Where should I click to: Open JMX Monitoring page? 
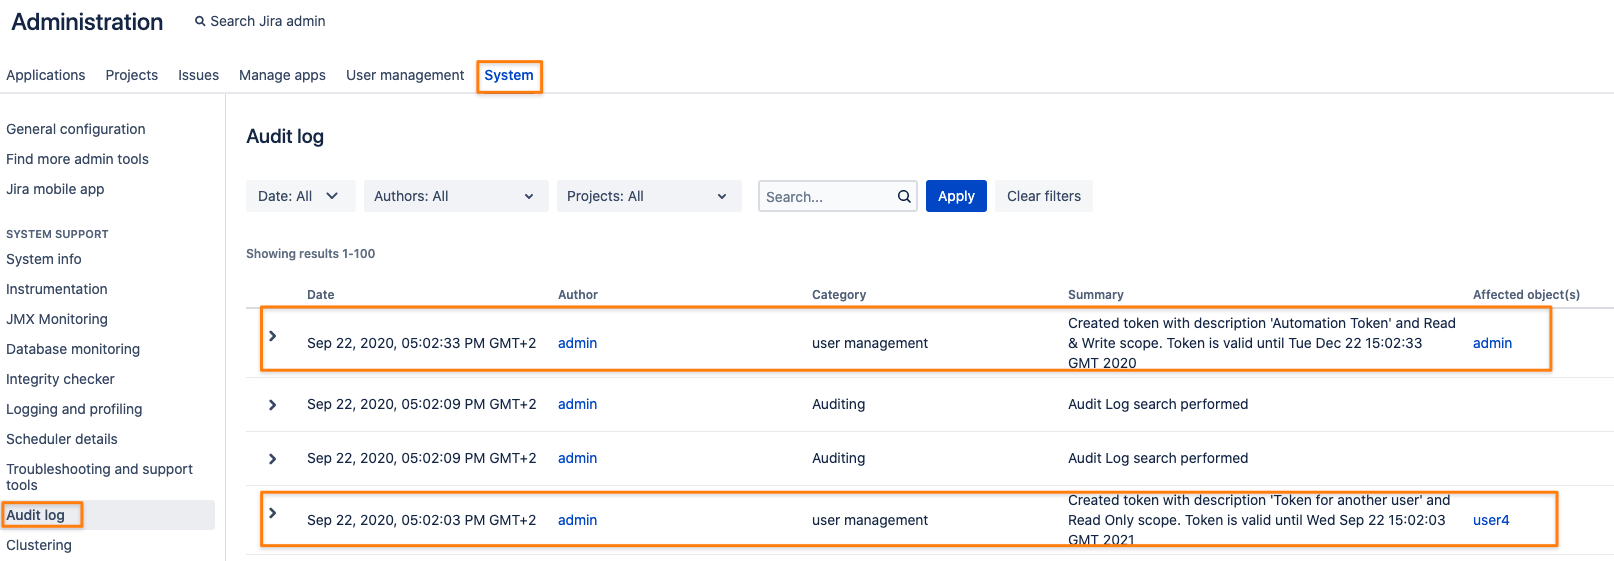coord(57,319)
